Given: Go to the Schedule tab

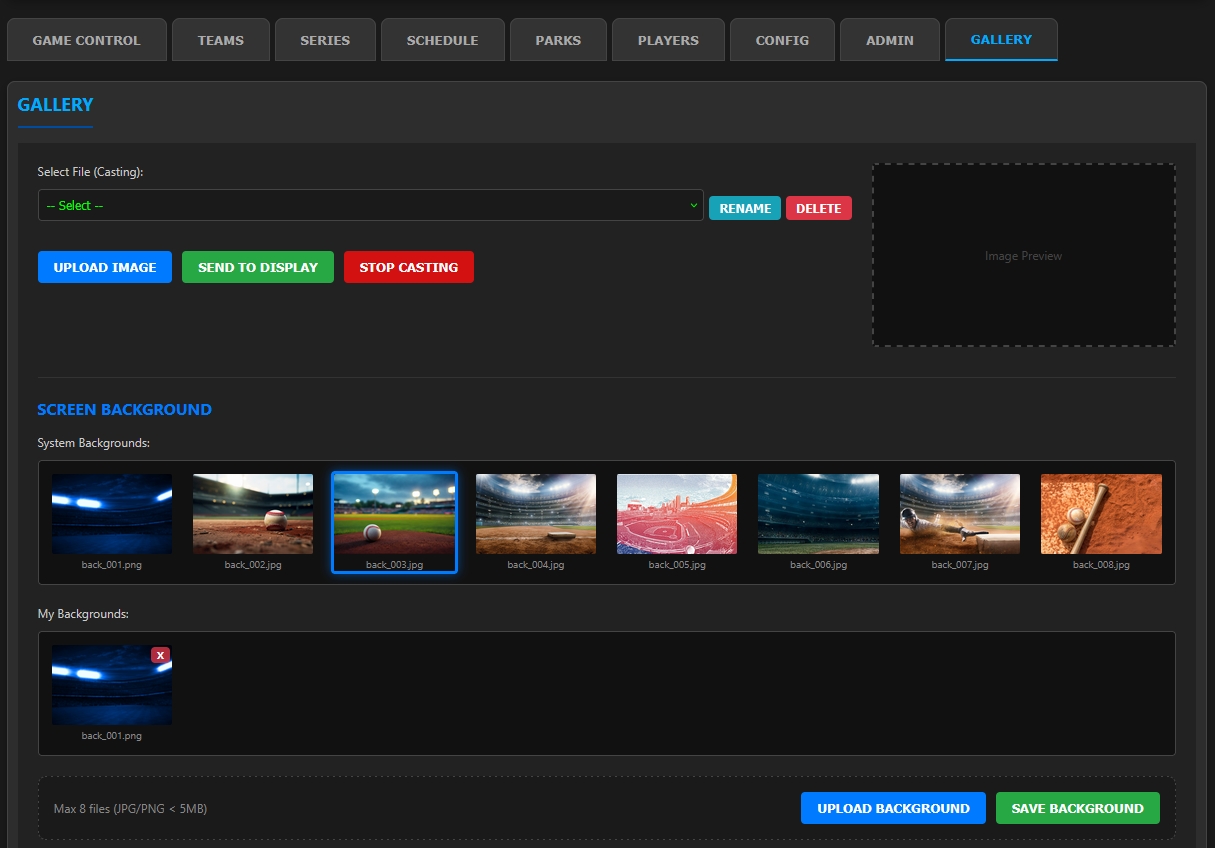Looking at the screenshot, I should [x=442, y=41].
